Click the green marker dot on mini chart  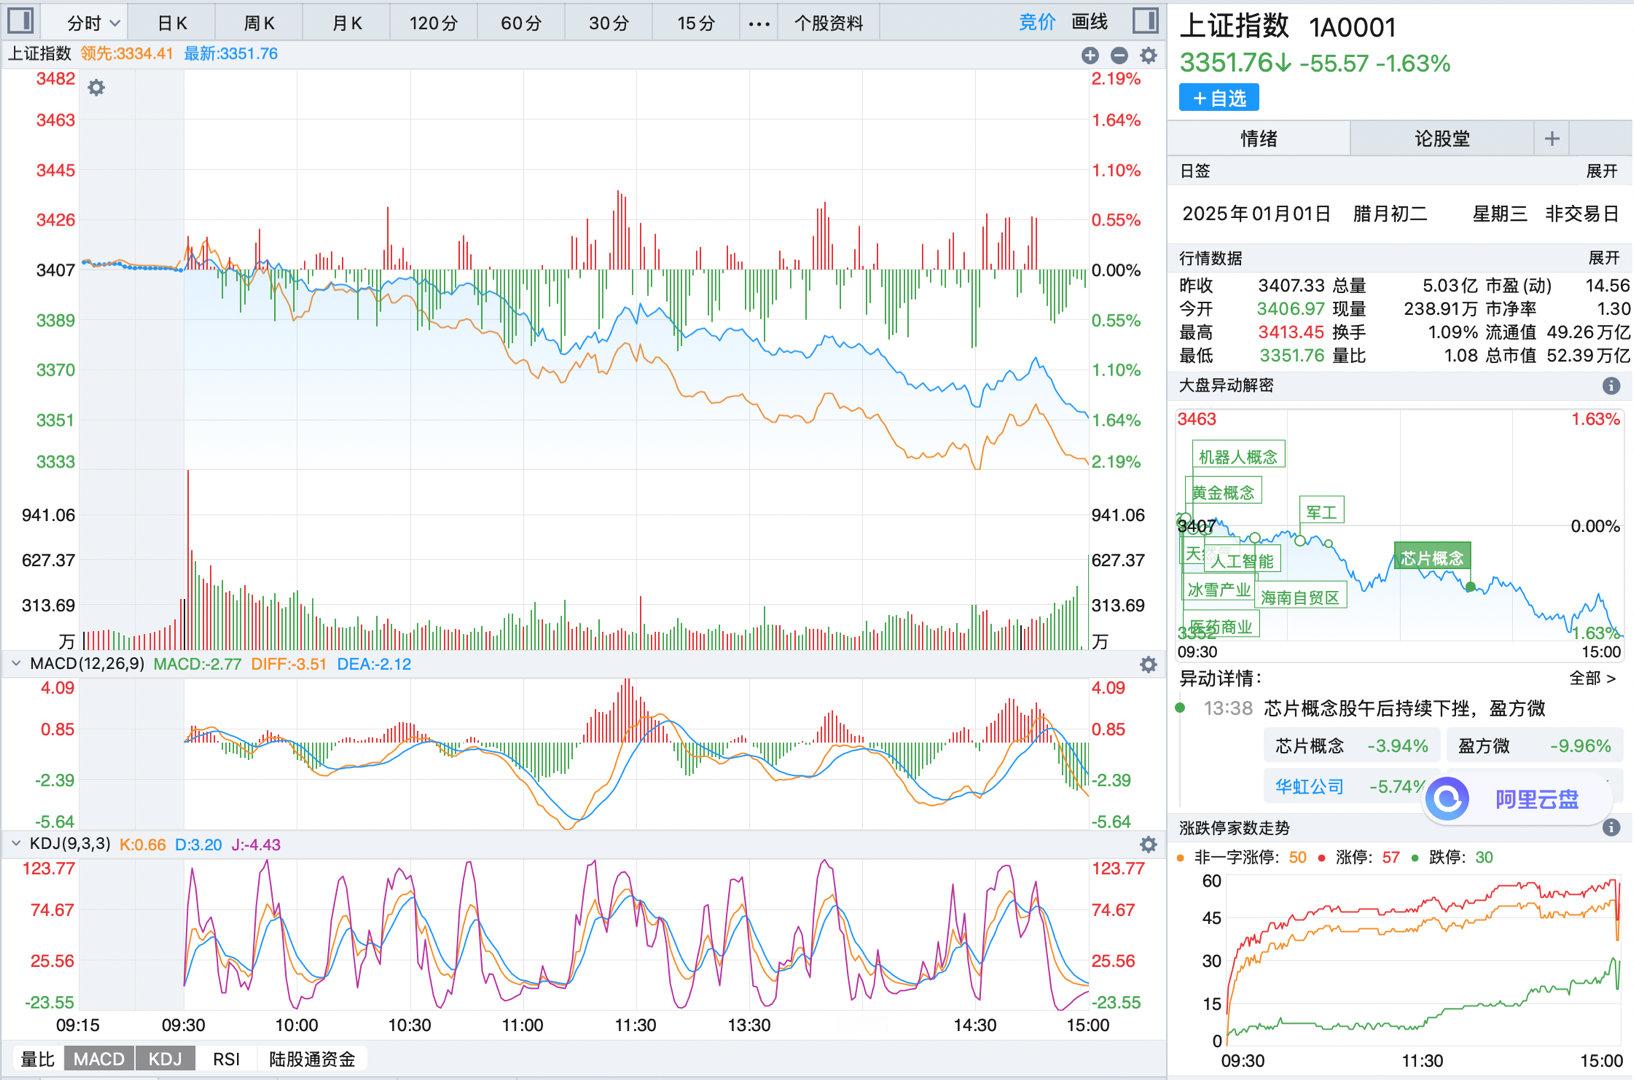tap(1470, 587)
